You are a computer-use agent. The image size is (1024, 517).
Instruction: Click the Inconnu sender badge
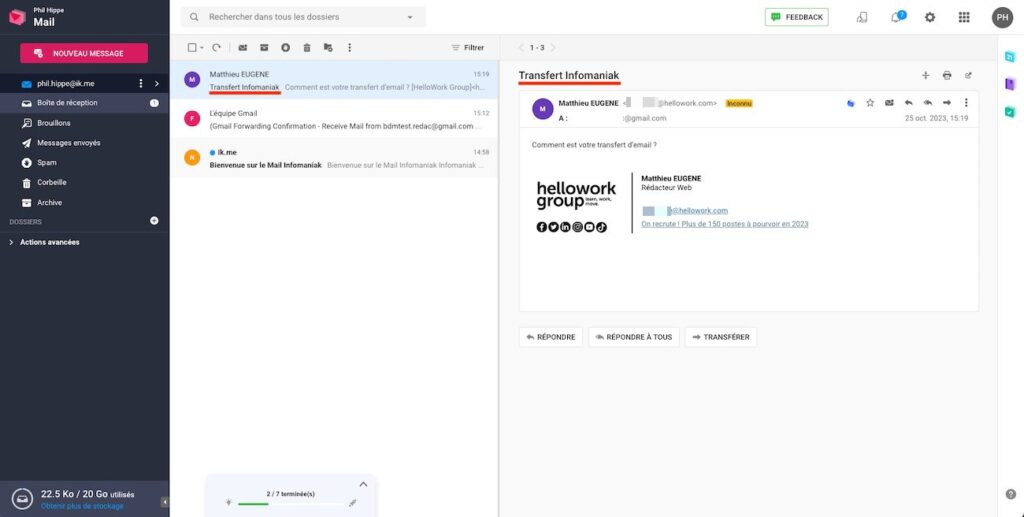[x=739, y=103]
